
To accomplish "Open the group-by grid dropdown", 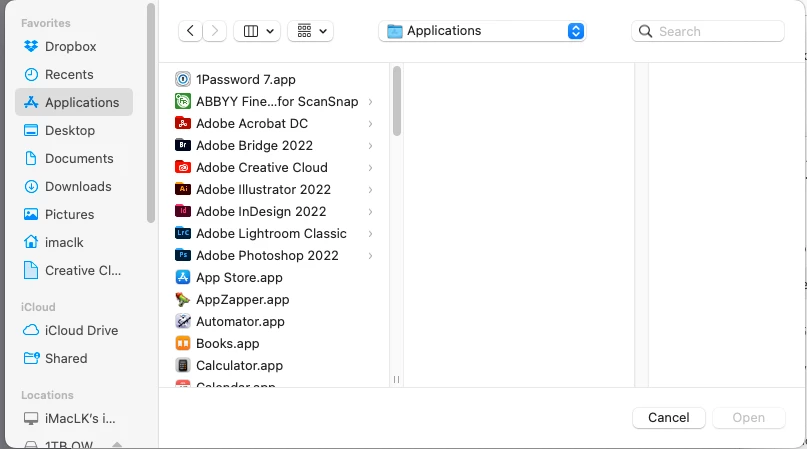I will point(311,31).
